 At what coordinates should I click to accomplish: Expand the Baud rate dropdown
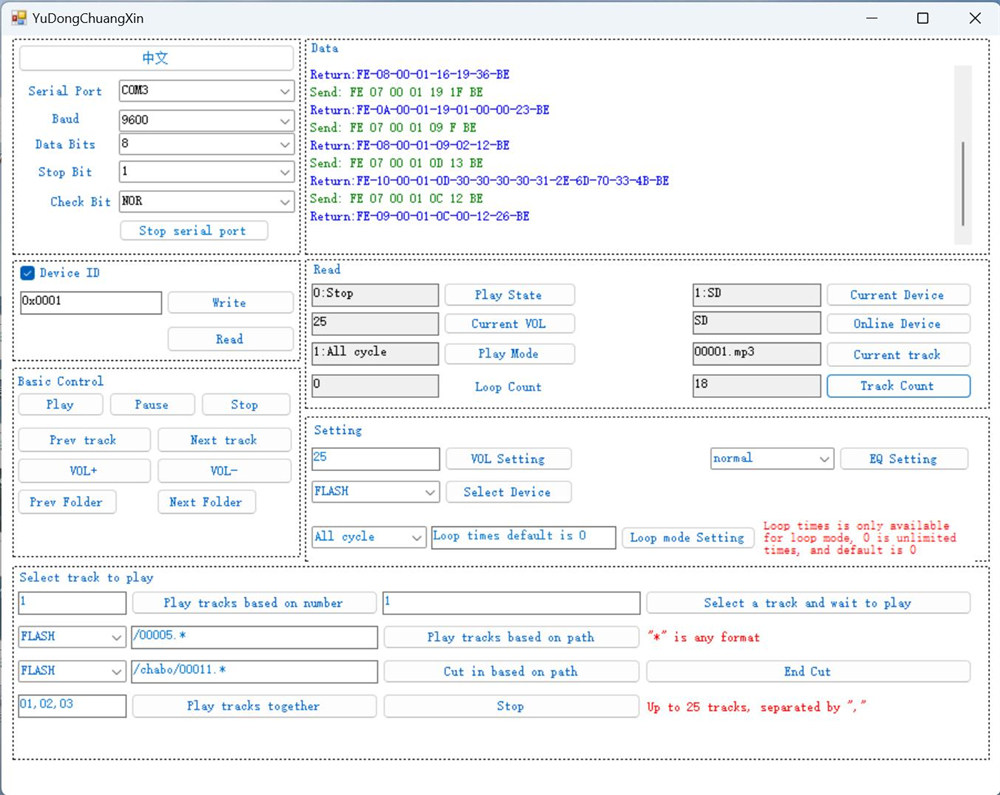(x=206, y=120)
